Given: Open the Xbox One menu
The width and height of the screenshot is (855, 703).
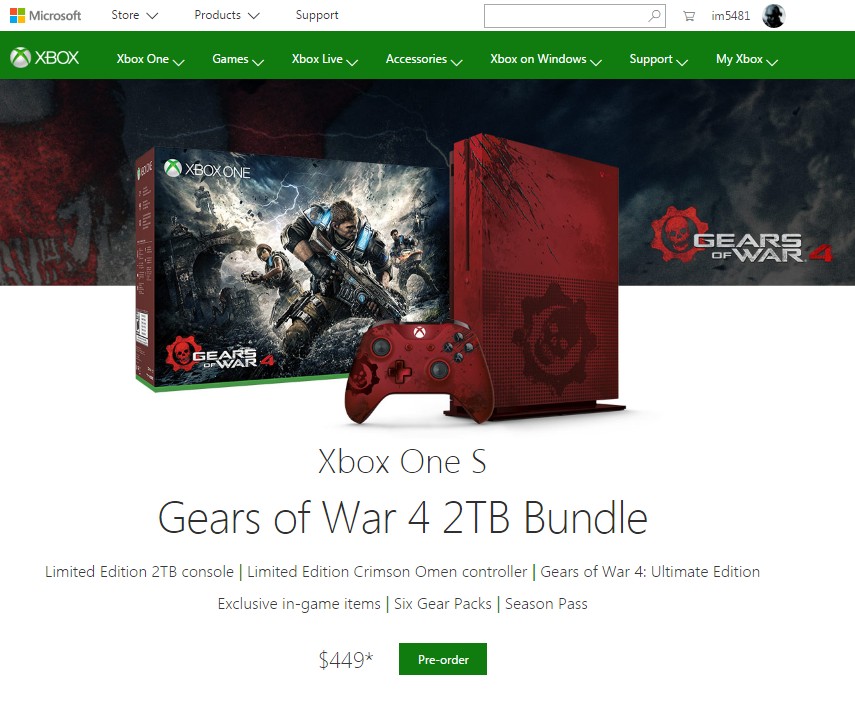Looking at the screenshot, I should coord(150,59).
